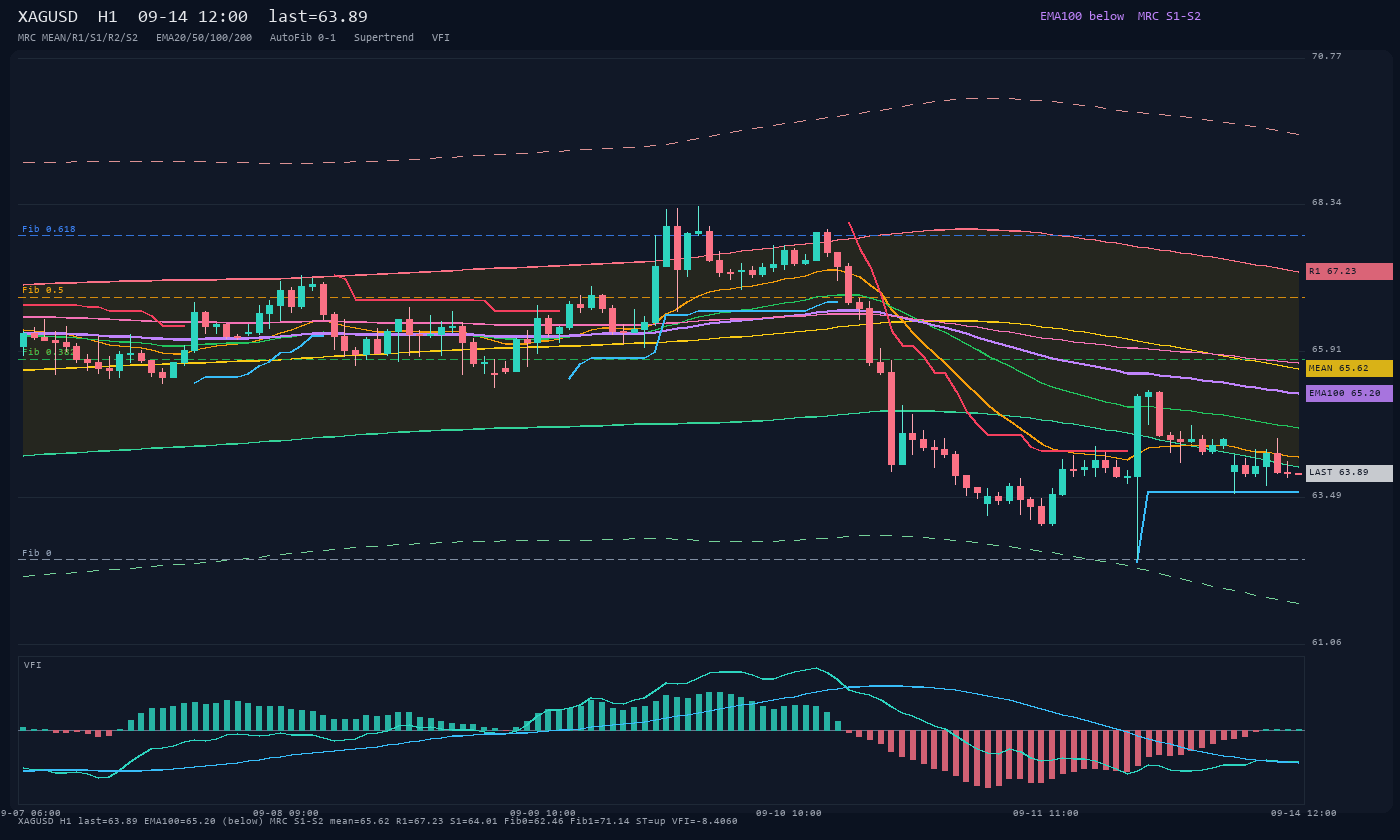Click the Fib 0 level label
This screenshot has width=1400, height=840.
click(x=37, y=553)
